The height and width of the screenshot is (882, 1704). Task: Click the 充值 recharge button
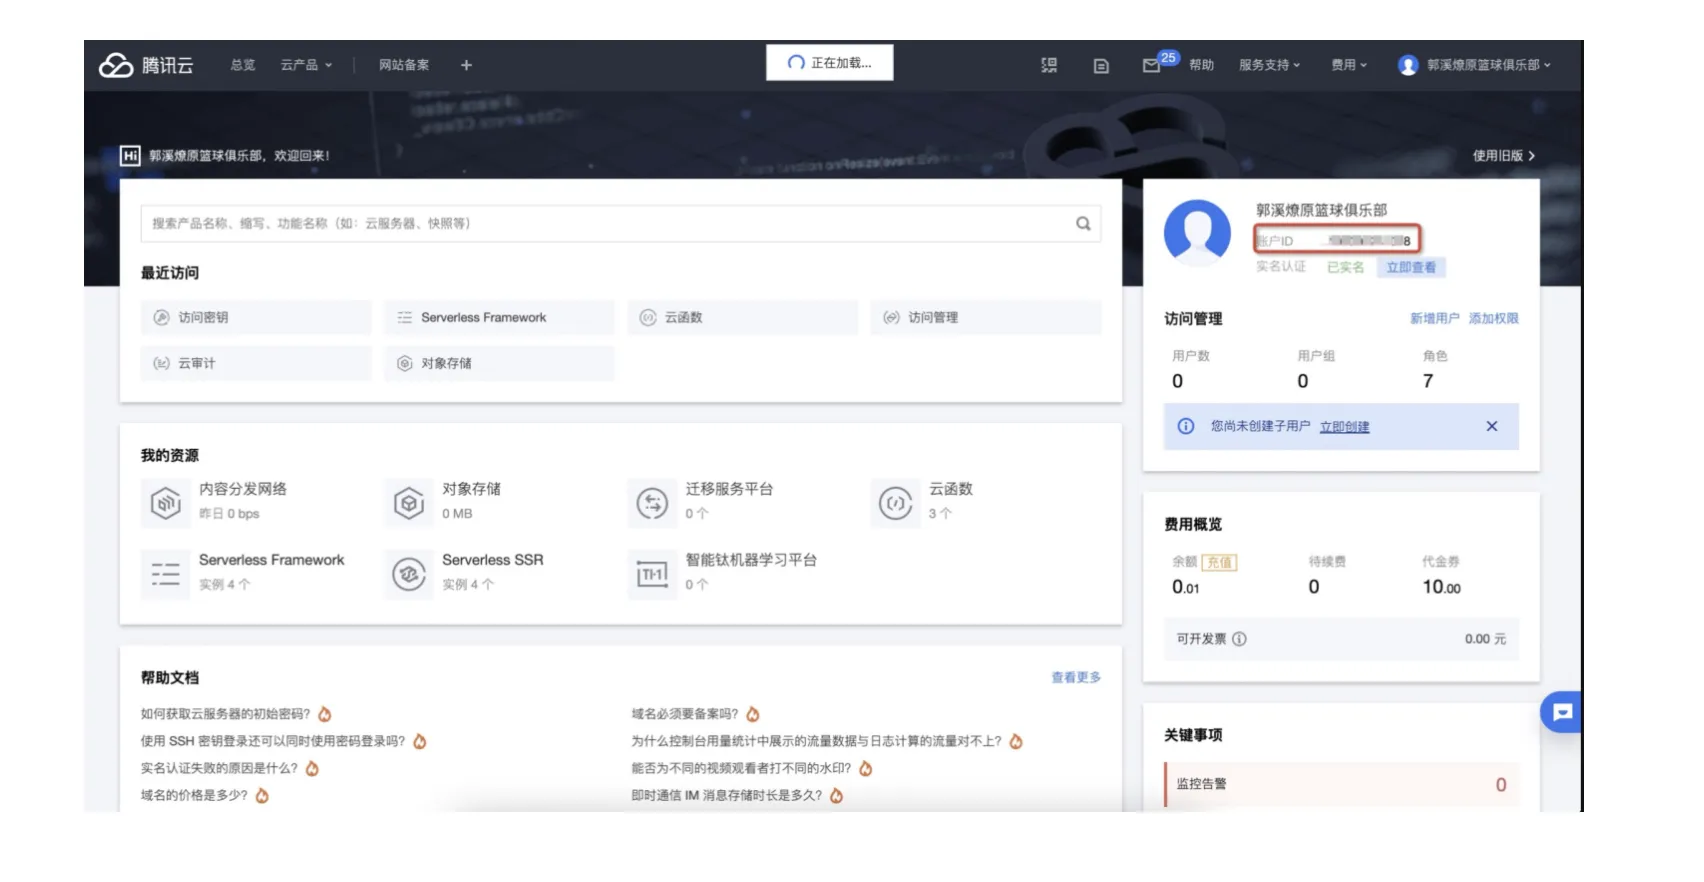[1219, 562]
